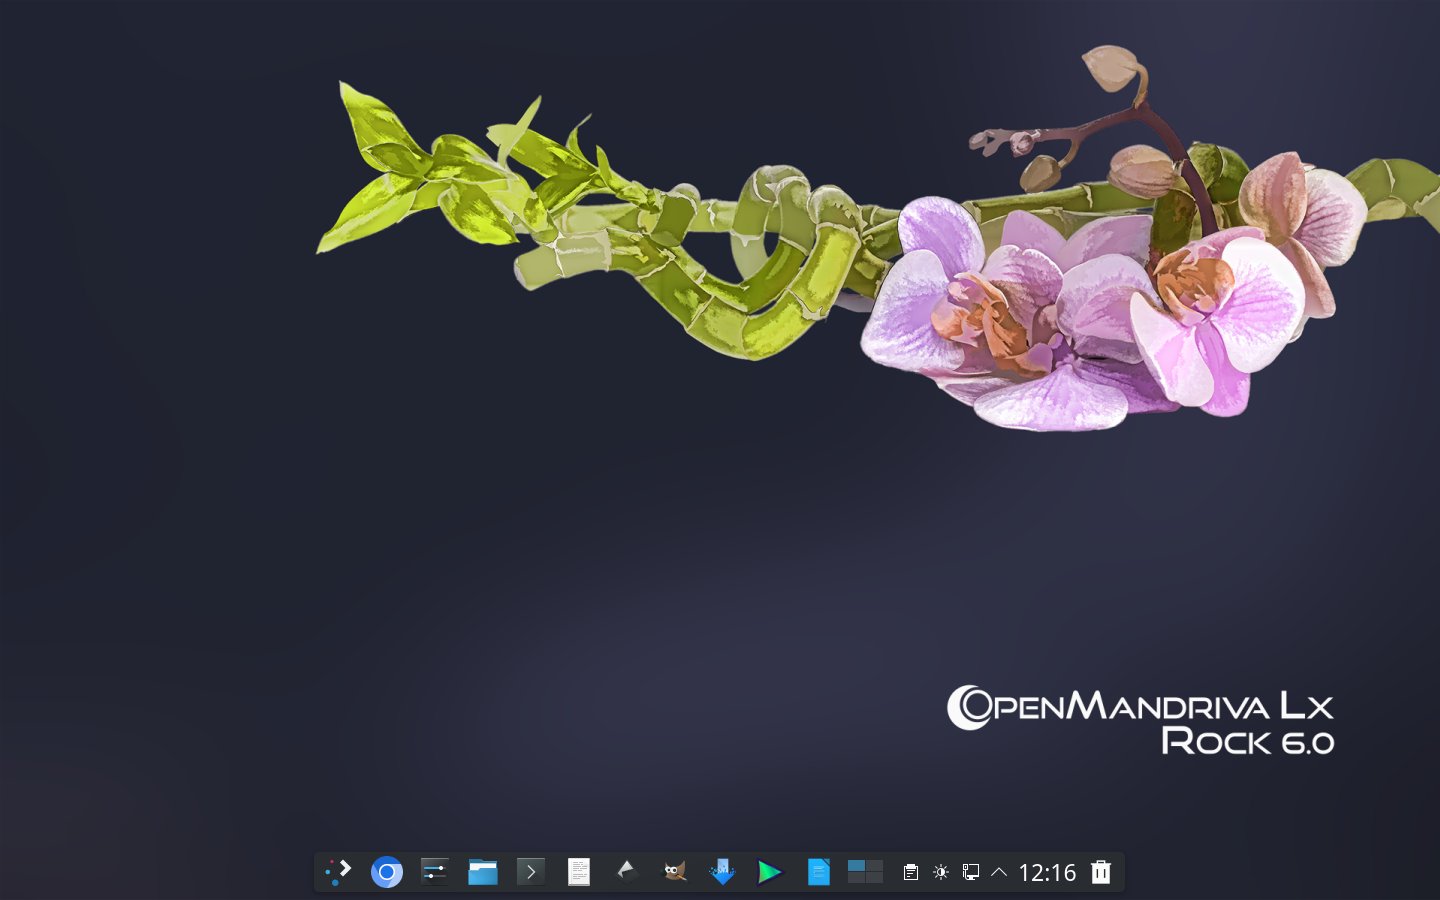Open the network connections tray icon

coord(970,872)
